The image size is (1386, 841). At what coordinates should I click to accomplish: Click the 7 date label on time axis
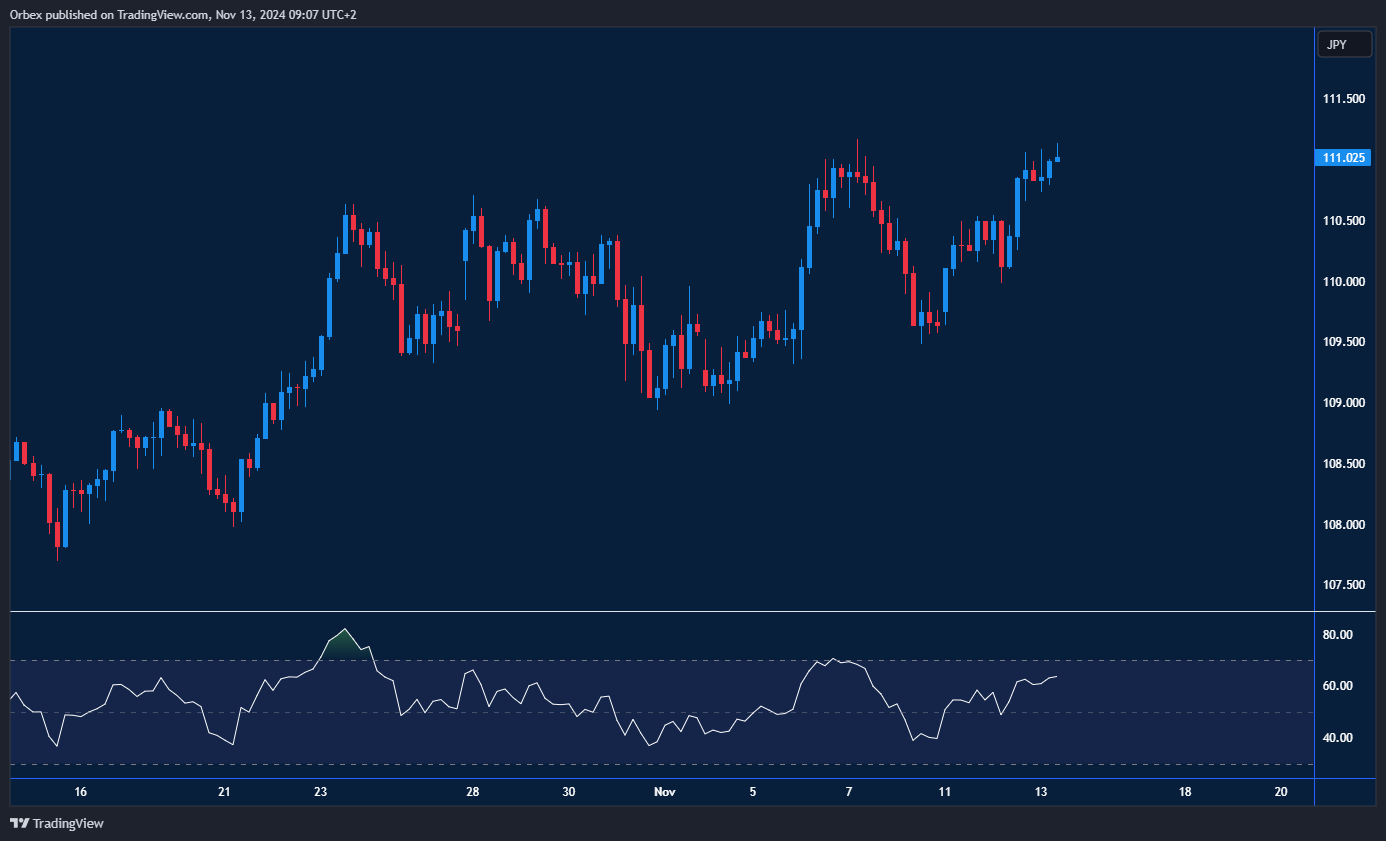848,792
